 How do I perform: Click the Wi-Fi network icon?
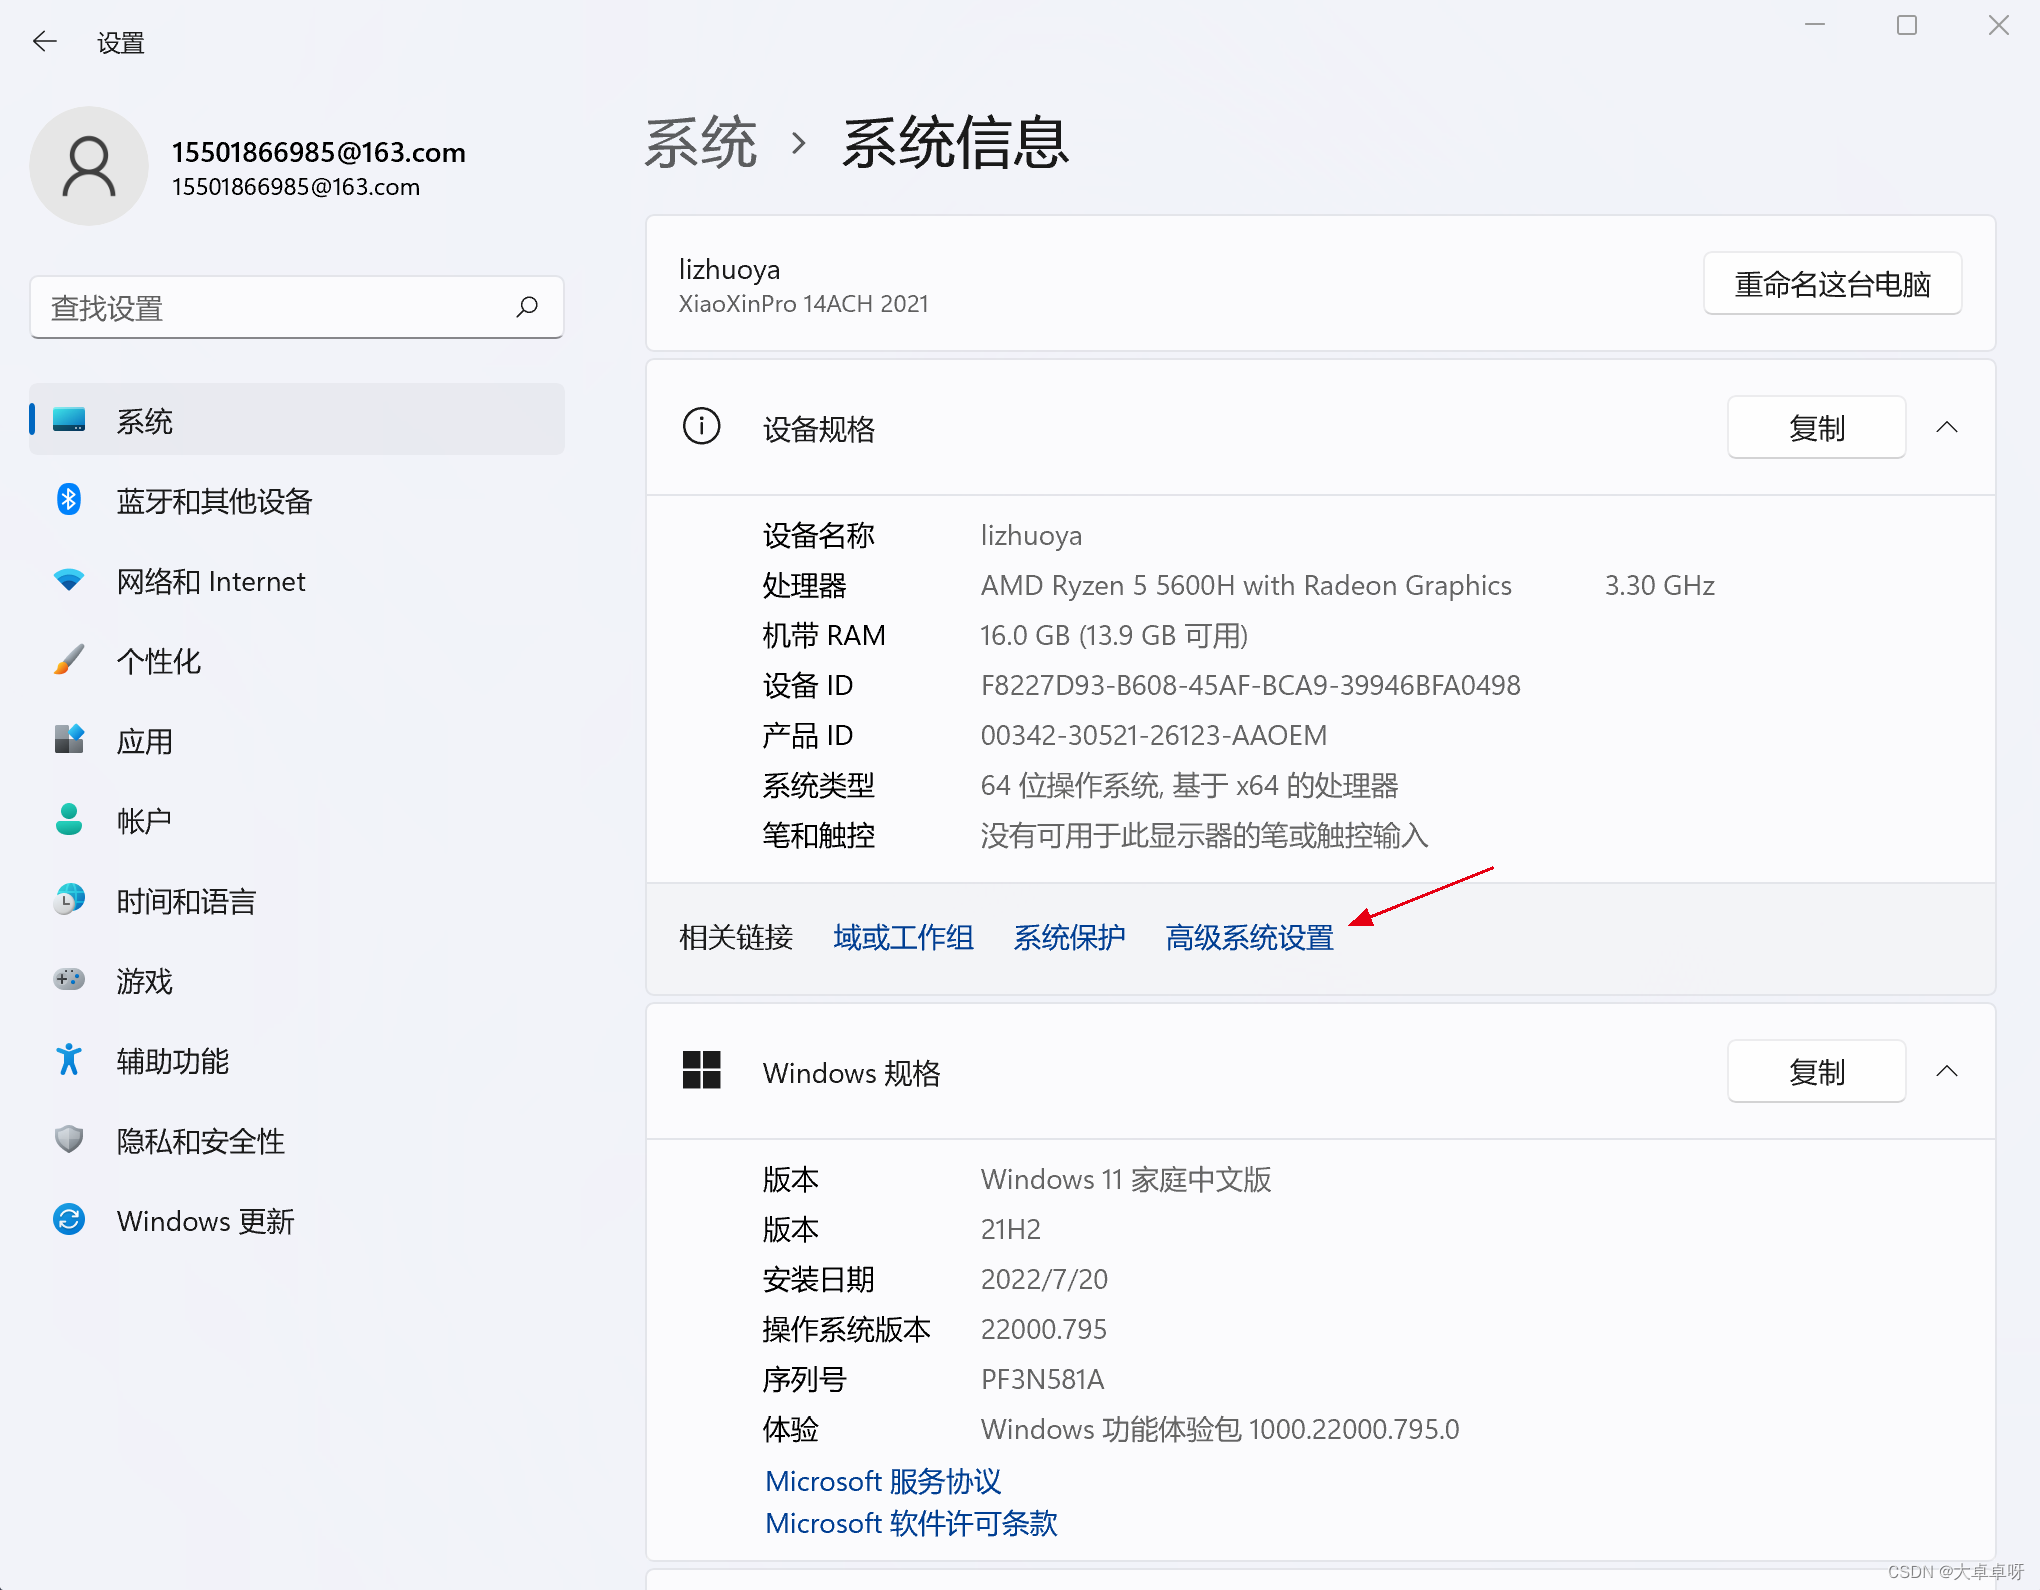[68, 580]
